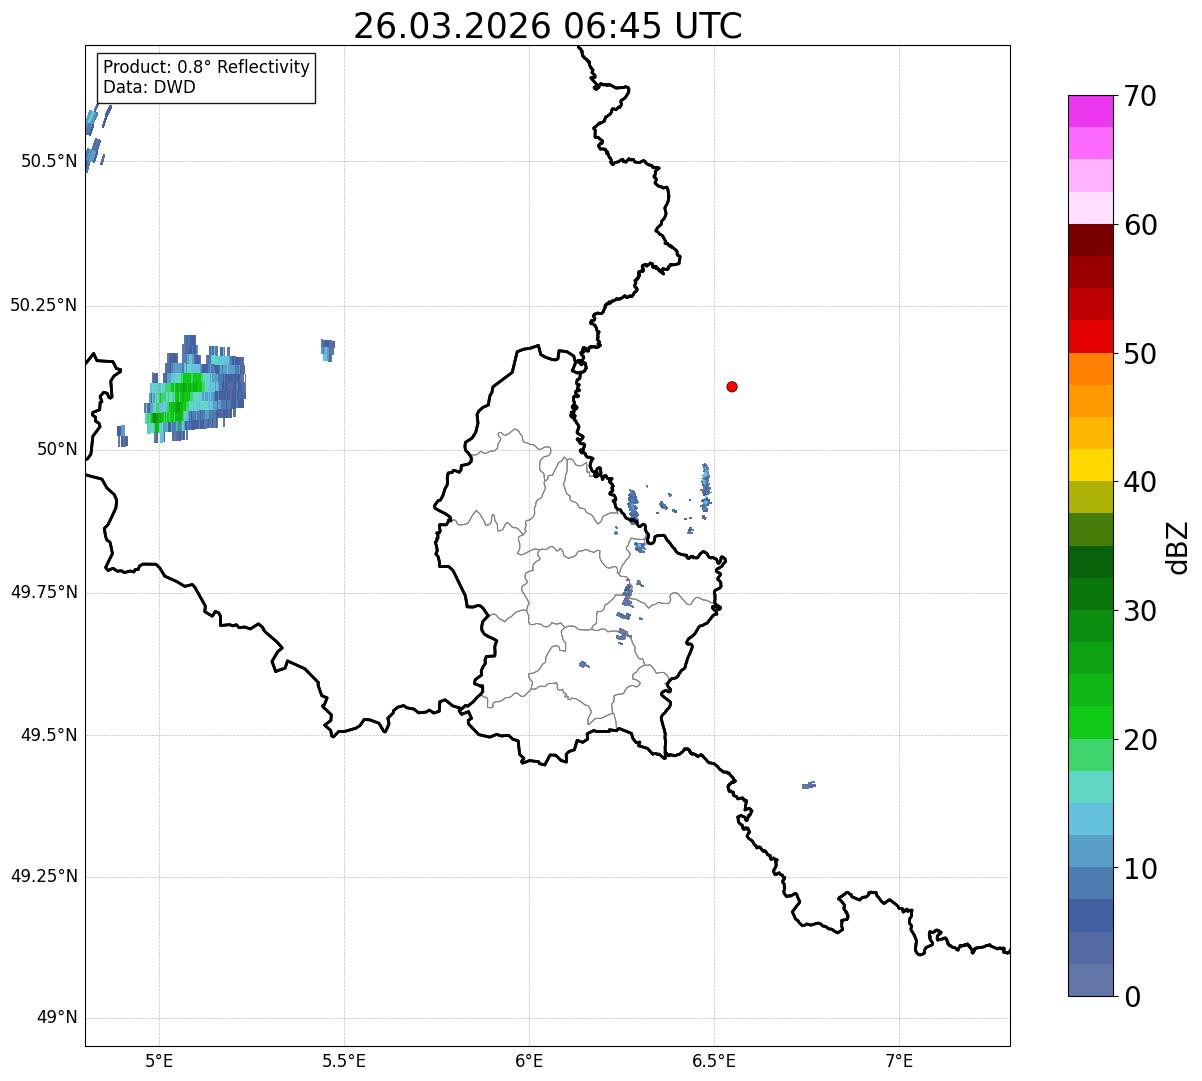The width and height of the screenshot is (1202, 1081).
Task: Click the dark maroon swatch below 60
Action: pos(1090,240)
